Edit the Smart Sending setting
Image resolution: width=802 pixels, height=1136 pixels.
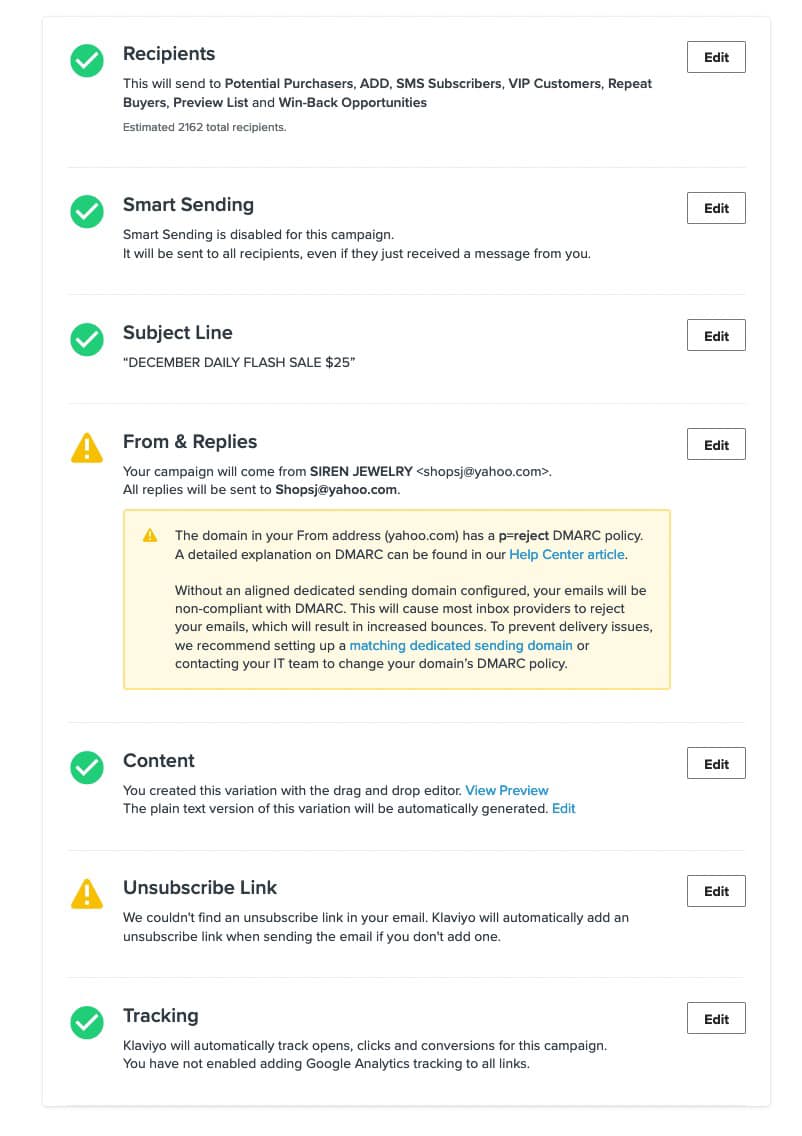coord(716,208)
